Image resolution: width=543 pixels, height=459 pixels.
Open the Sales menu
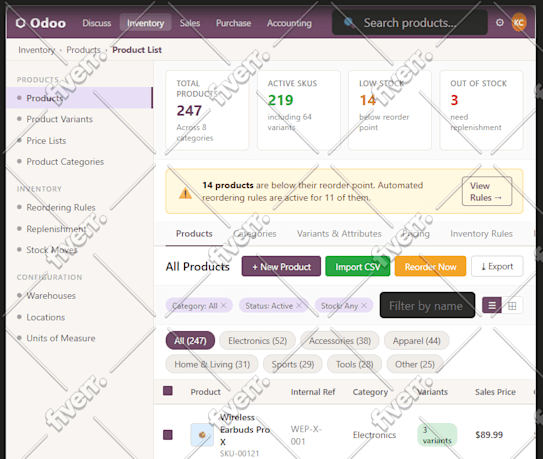point(190,23)
